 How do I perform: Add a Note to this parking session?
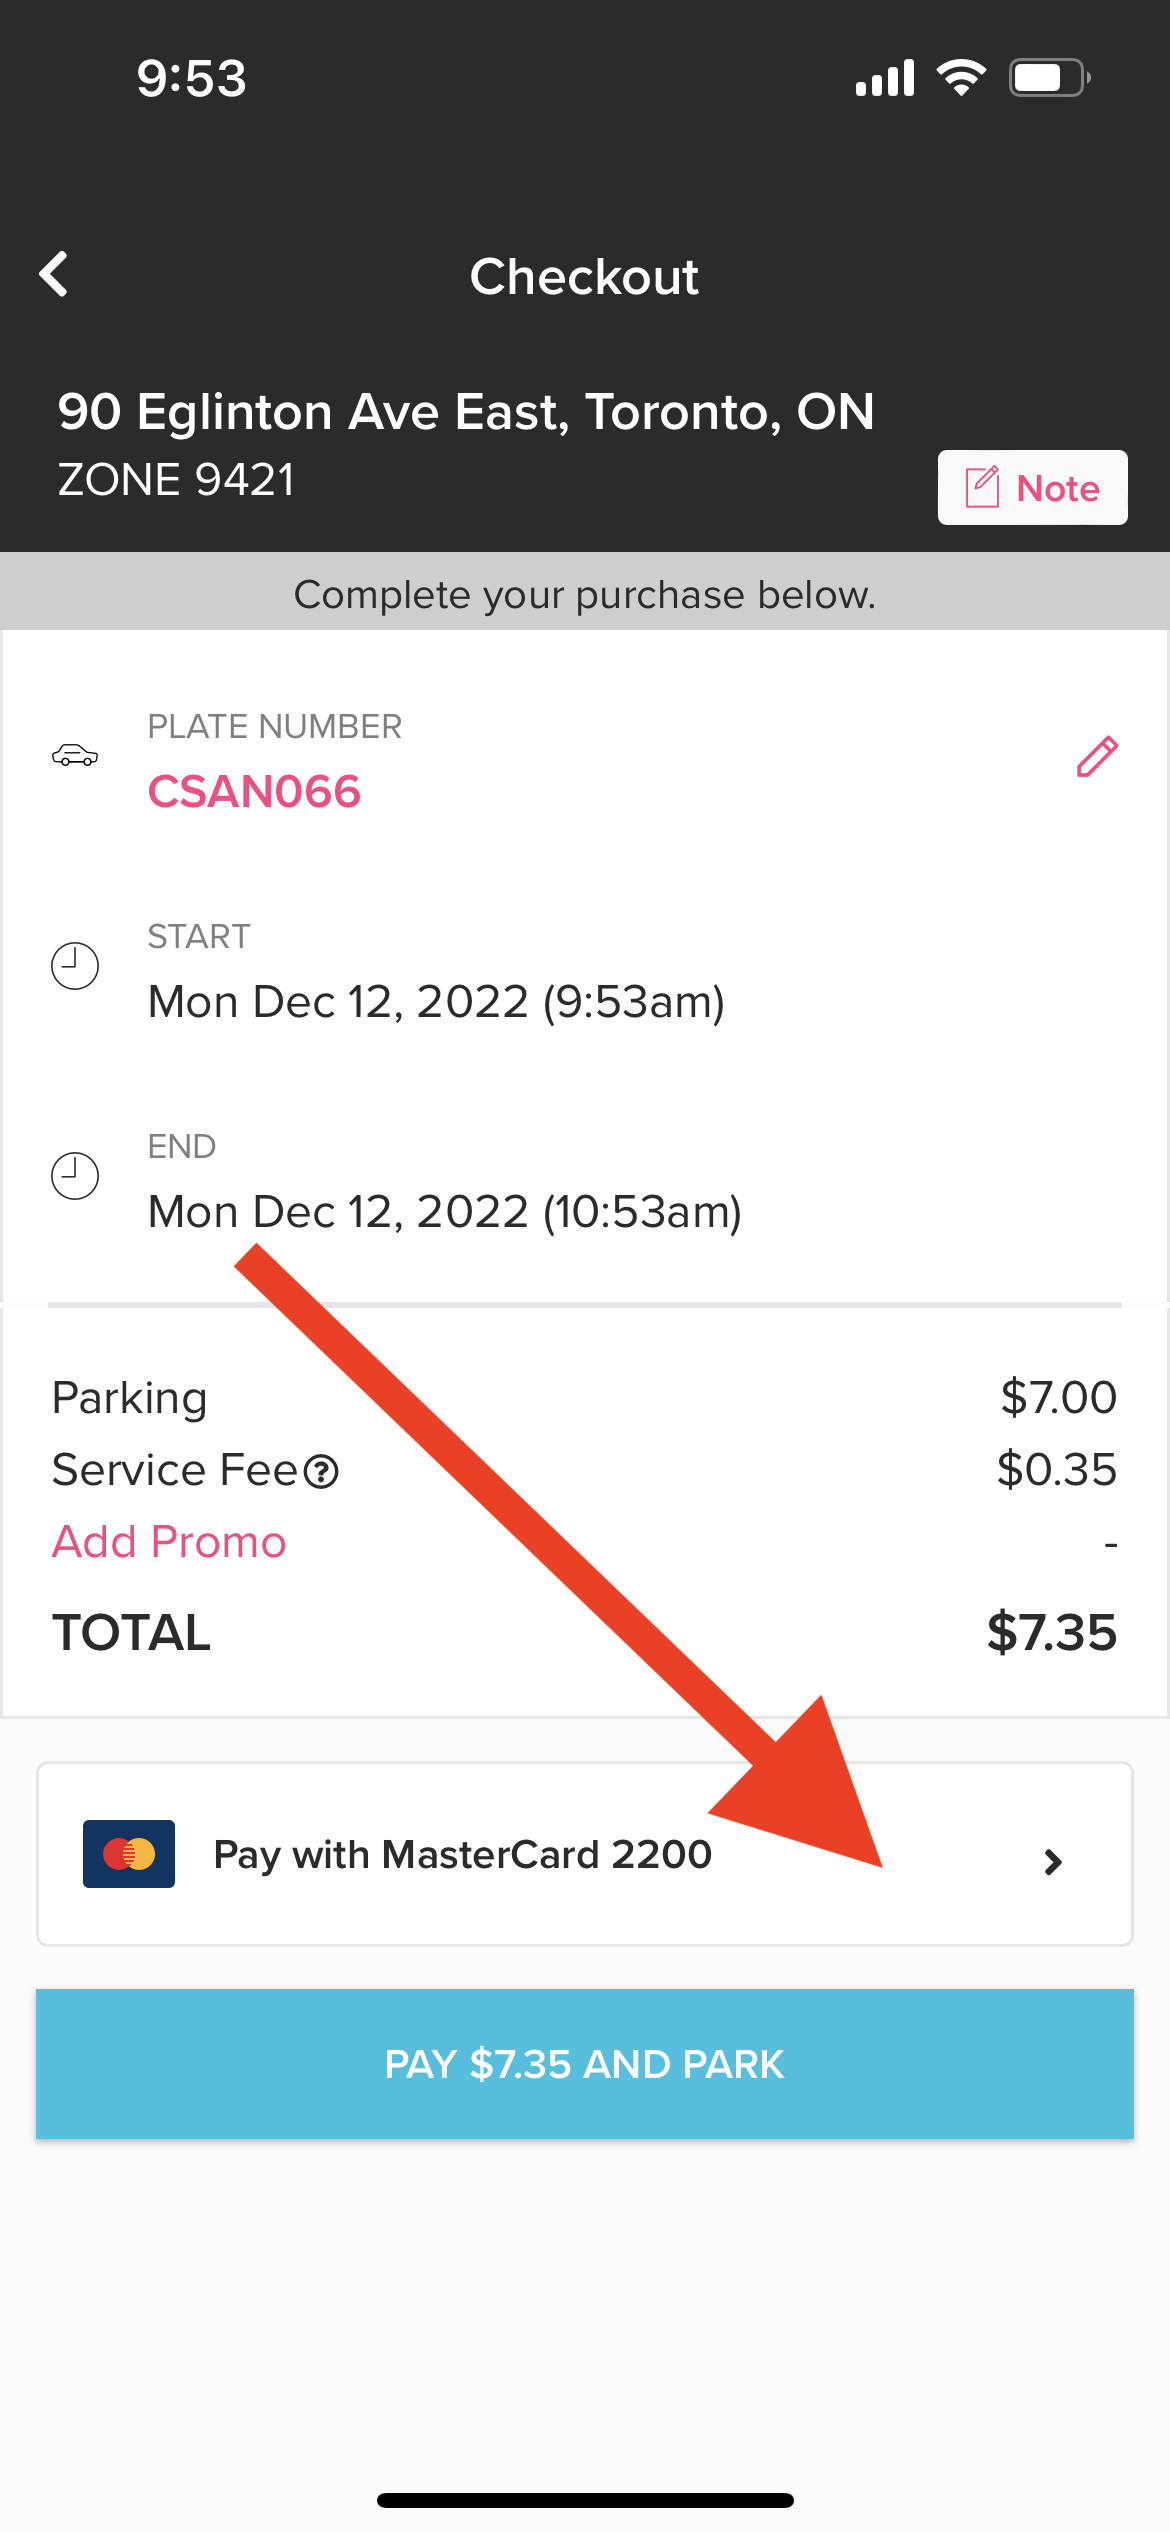click(1032, 488)
